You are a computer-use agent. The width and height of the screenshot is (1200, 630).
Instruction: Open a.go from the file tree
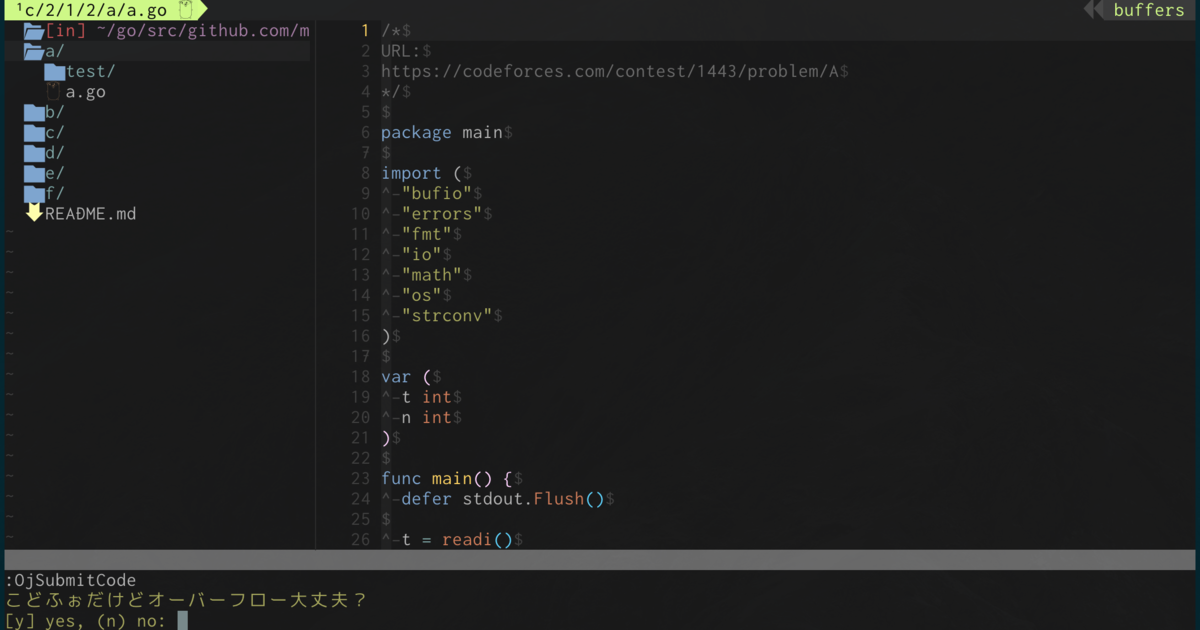tap(86, 92)
